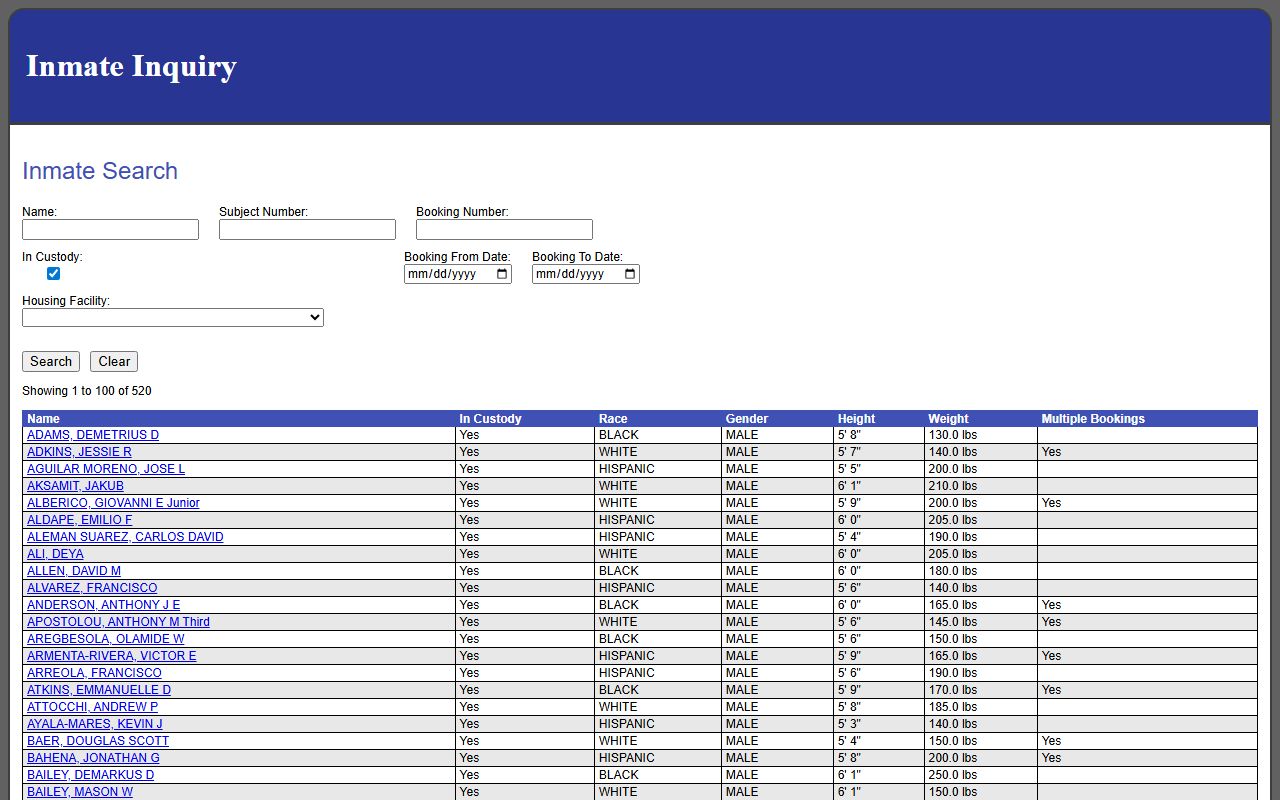Click the Inmate Inquiry page title

(x=131, y=66)
